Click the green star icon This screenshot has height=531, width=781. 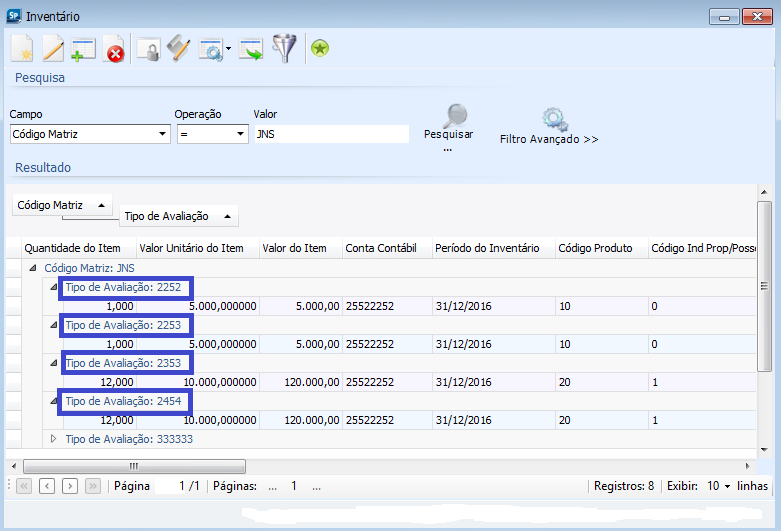pyautogui.click(x=319, y=49)
